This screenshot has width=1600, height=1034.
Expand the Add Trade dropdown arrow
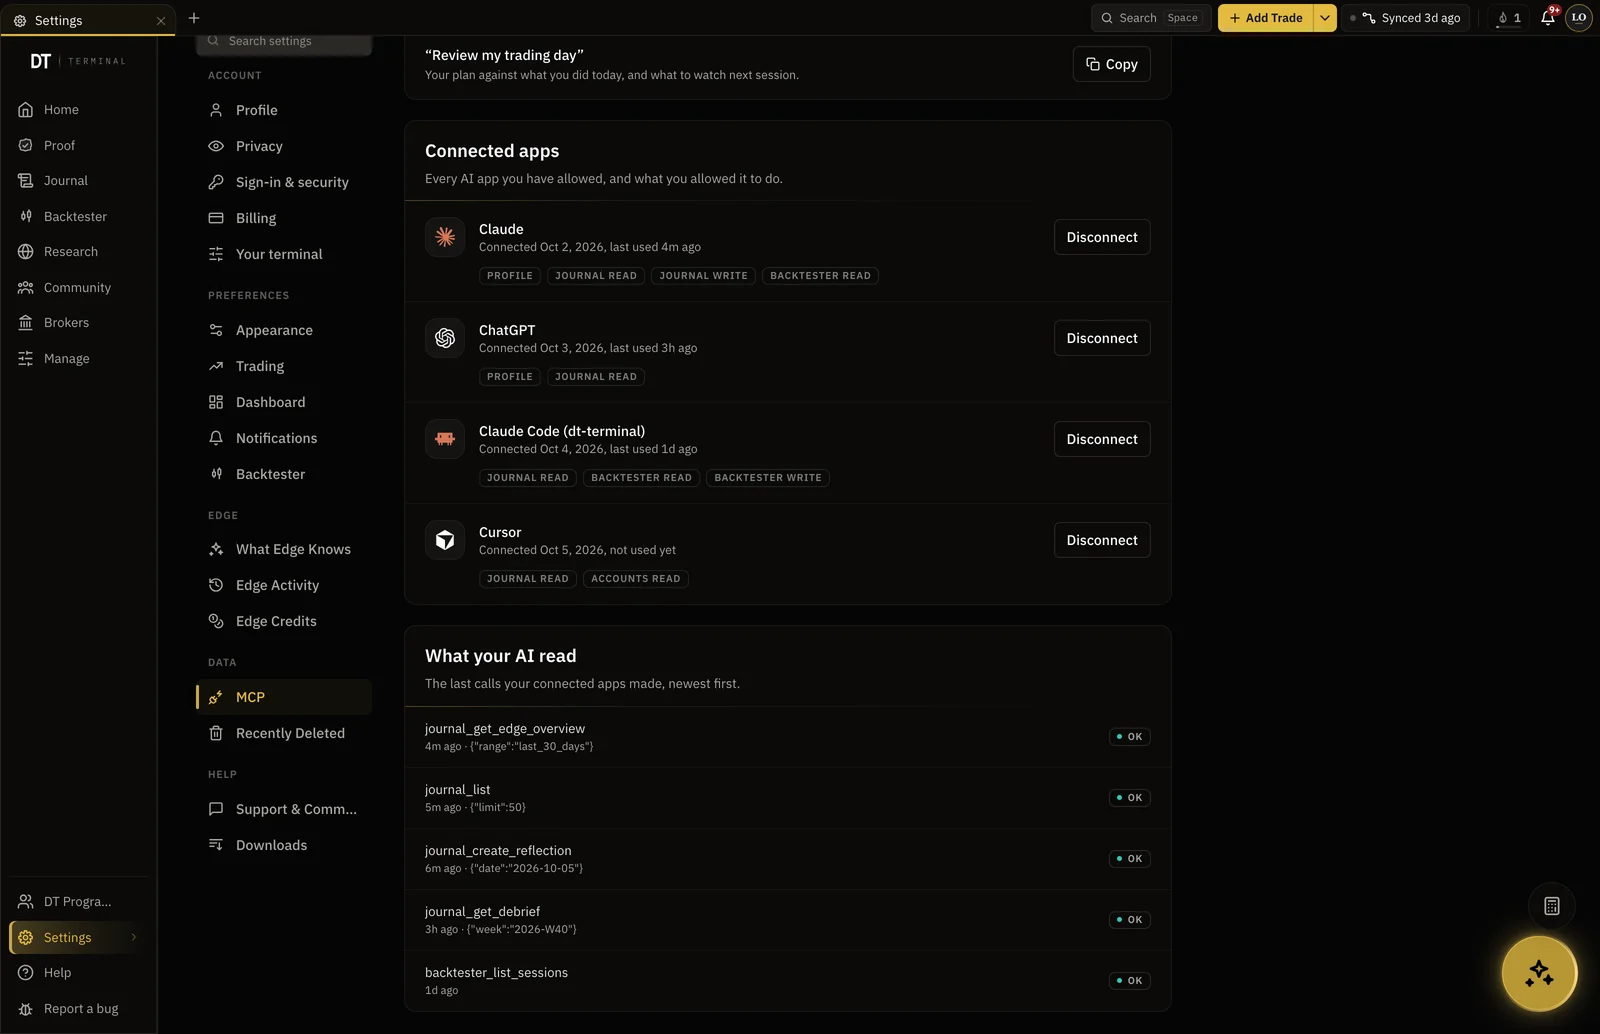pyautogui.click(x=1325, y=18)
